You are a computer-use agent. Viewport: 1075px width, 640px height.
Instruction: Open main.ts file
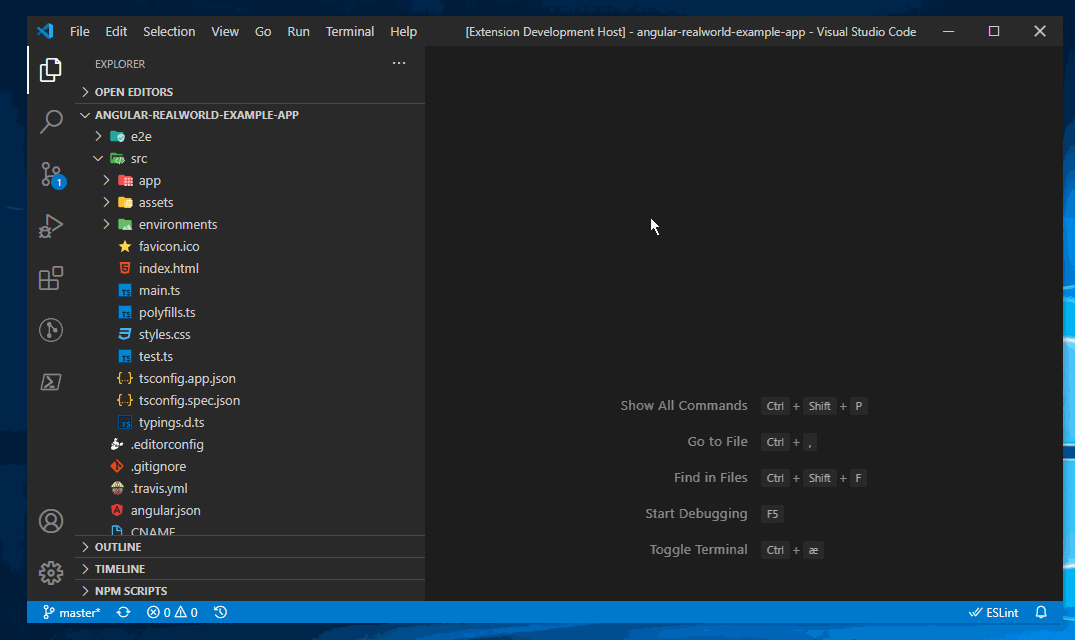click(x=250, y=291)
